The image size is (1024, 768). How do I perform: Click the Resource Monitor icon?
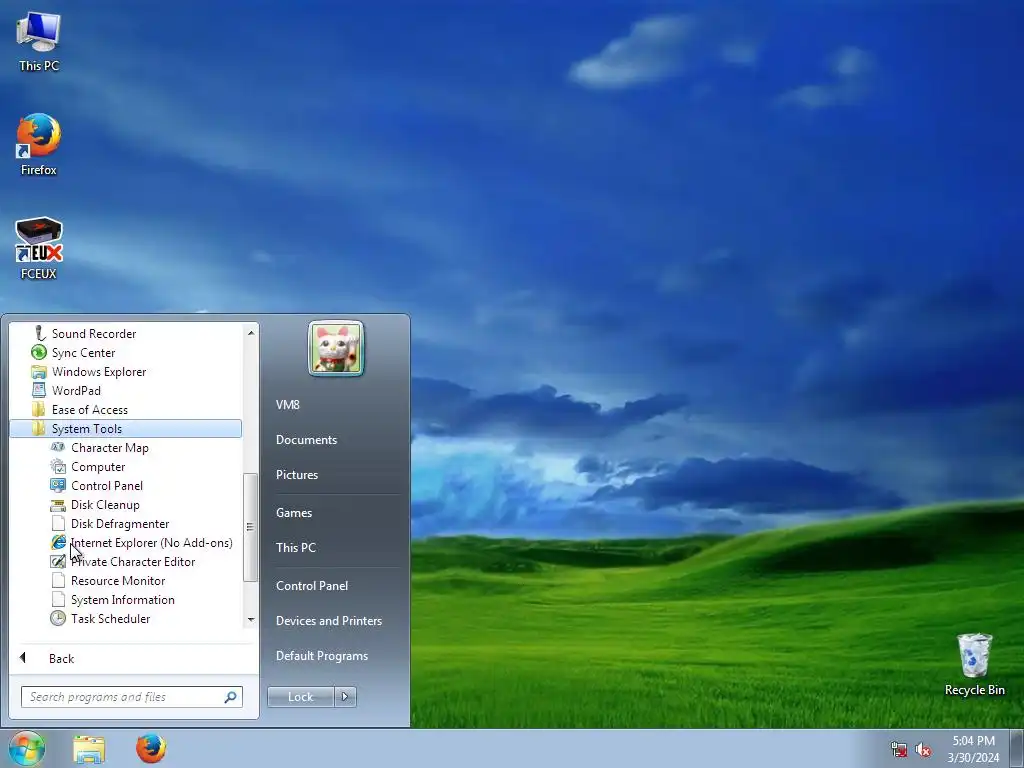[58, 581]
